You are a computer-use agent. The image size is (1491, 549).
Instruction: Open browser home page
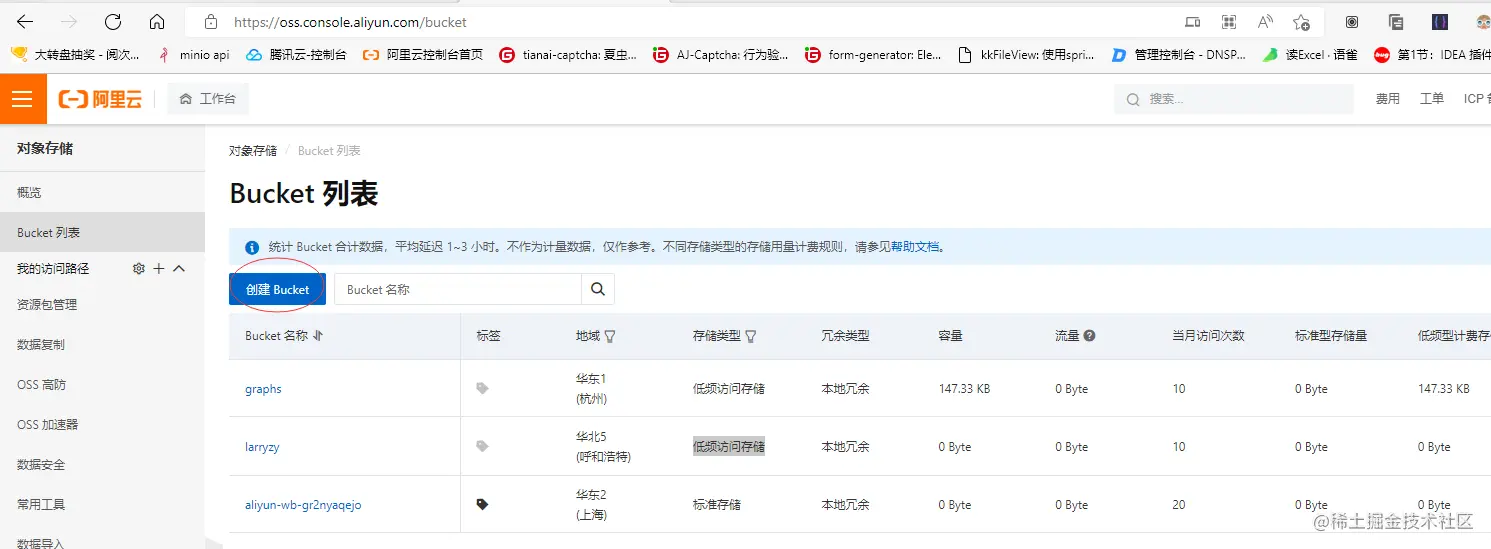pos(157,22)
